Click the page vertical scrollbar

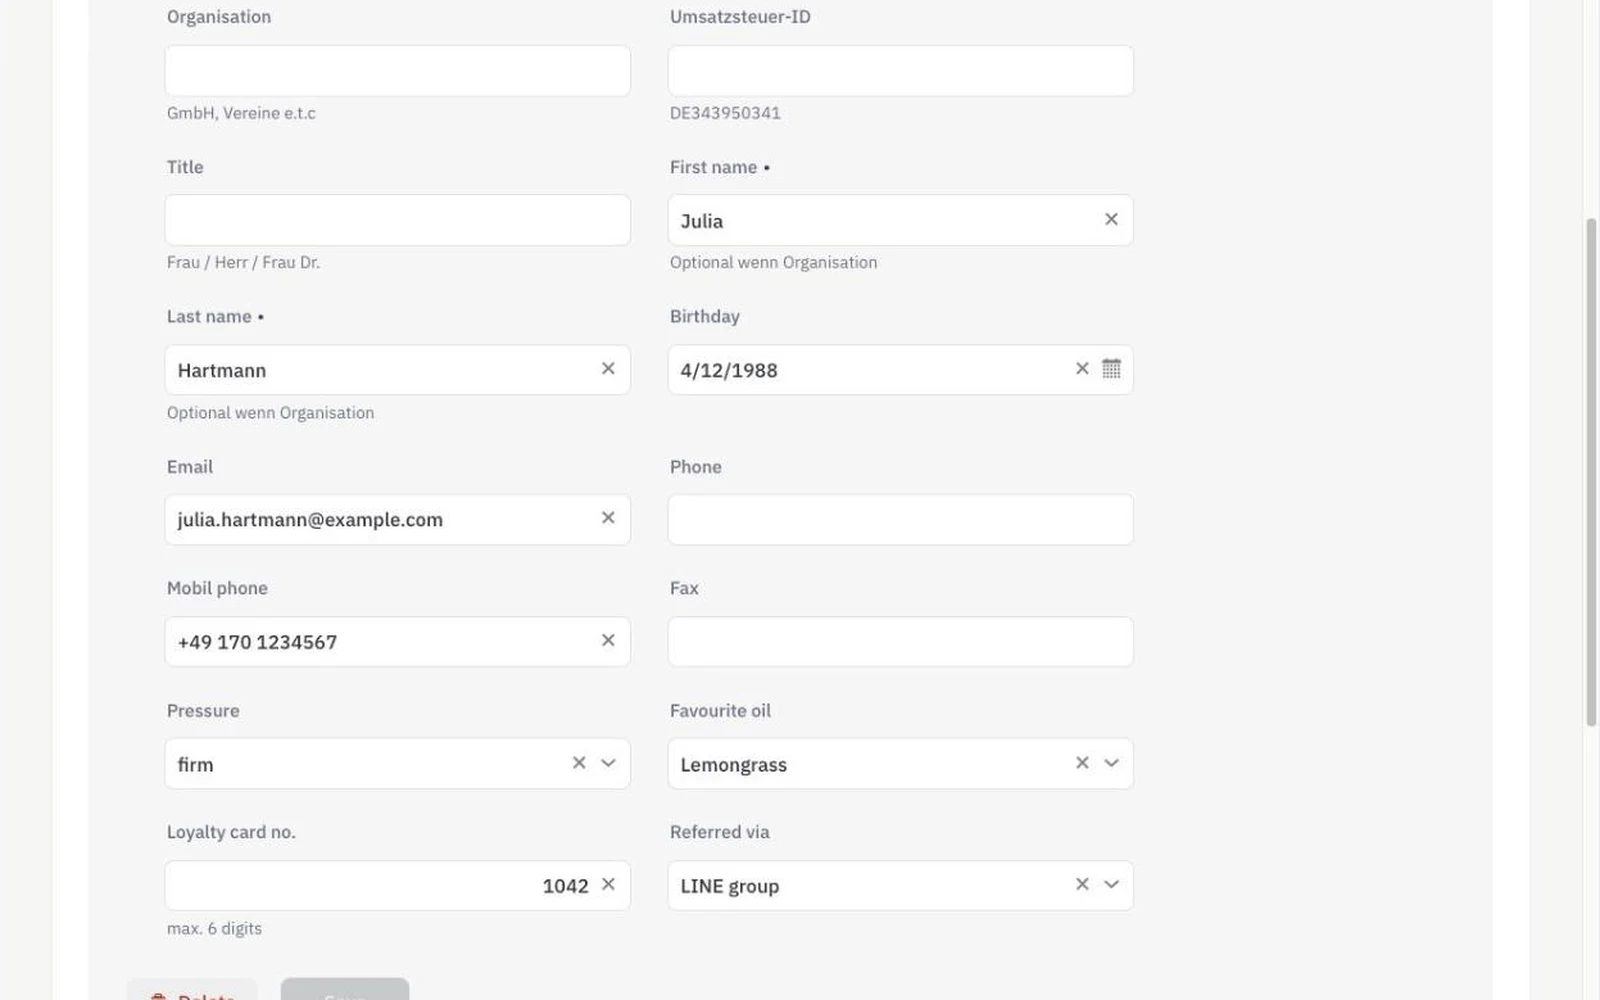(x=1591, y=472)
